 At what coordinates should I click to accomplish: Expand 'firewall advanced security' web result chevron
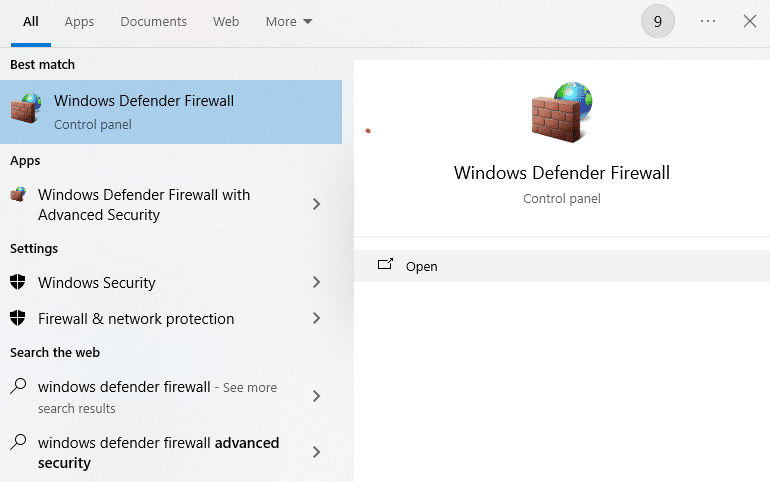point(316,452)
